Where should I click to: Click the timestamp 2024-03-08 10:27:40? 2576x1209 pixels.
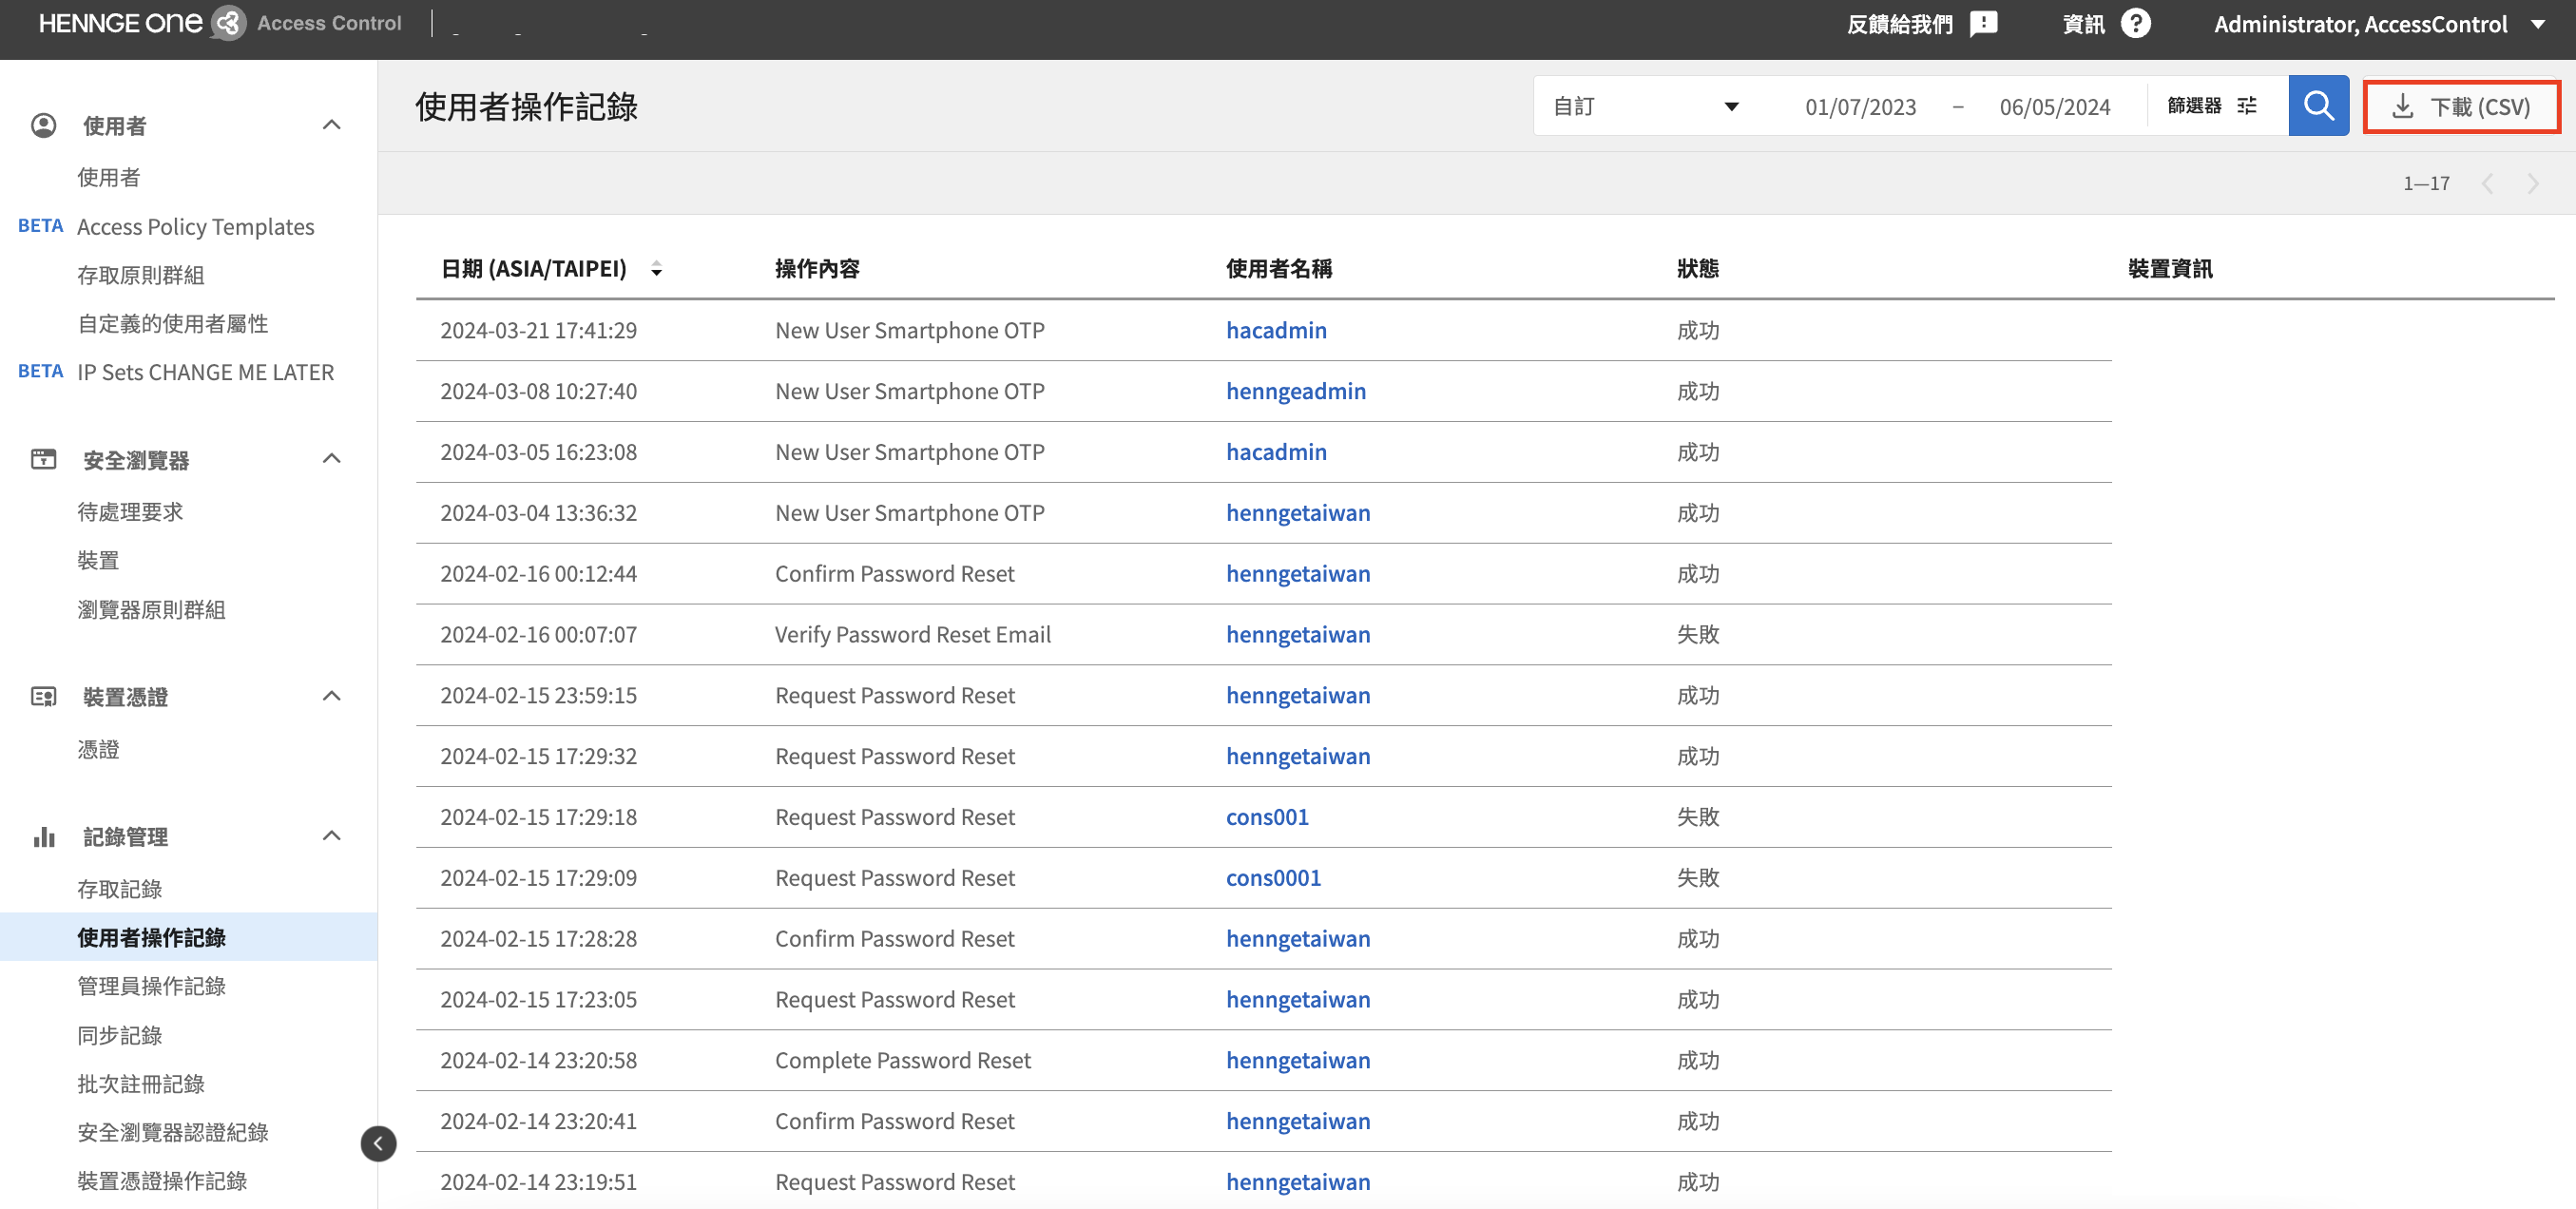pos(538,391)
